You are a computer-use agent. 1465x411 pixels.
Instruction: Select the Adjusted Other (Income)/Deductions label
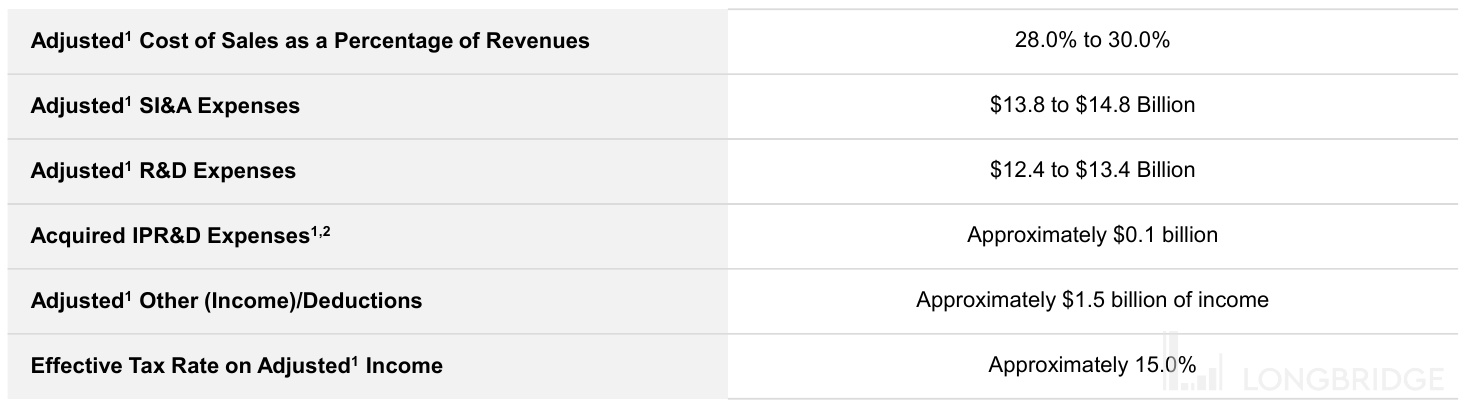(226, 300)
